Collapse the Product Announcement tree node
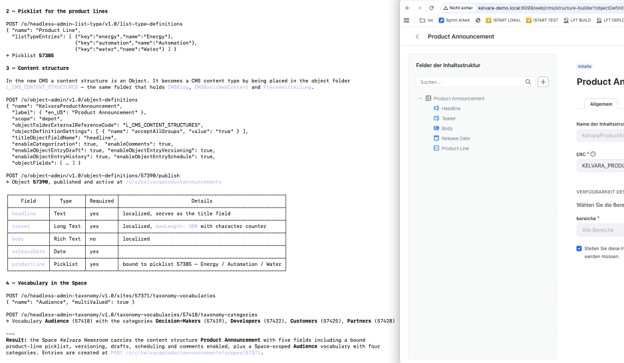This screenshot has height=363, width=624. point(420,98)
